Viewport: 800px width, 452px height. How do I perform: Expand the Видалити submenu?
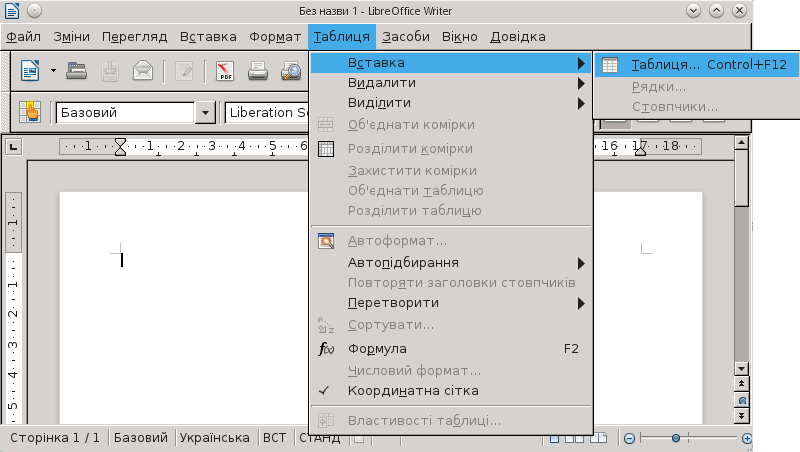451,83
